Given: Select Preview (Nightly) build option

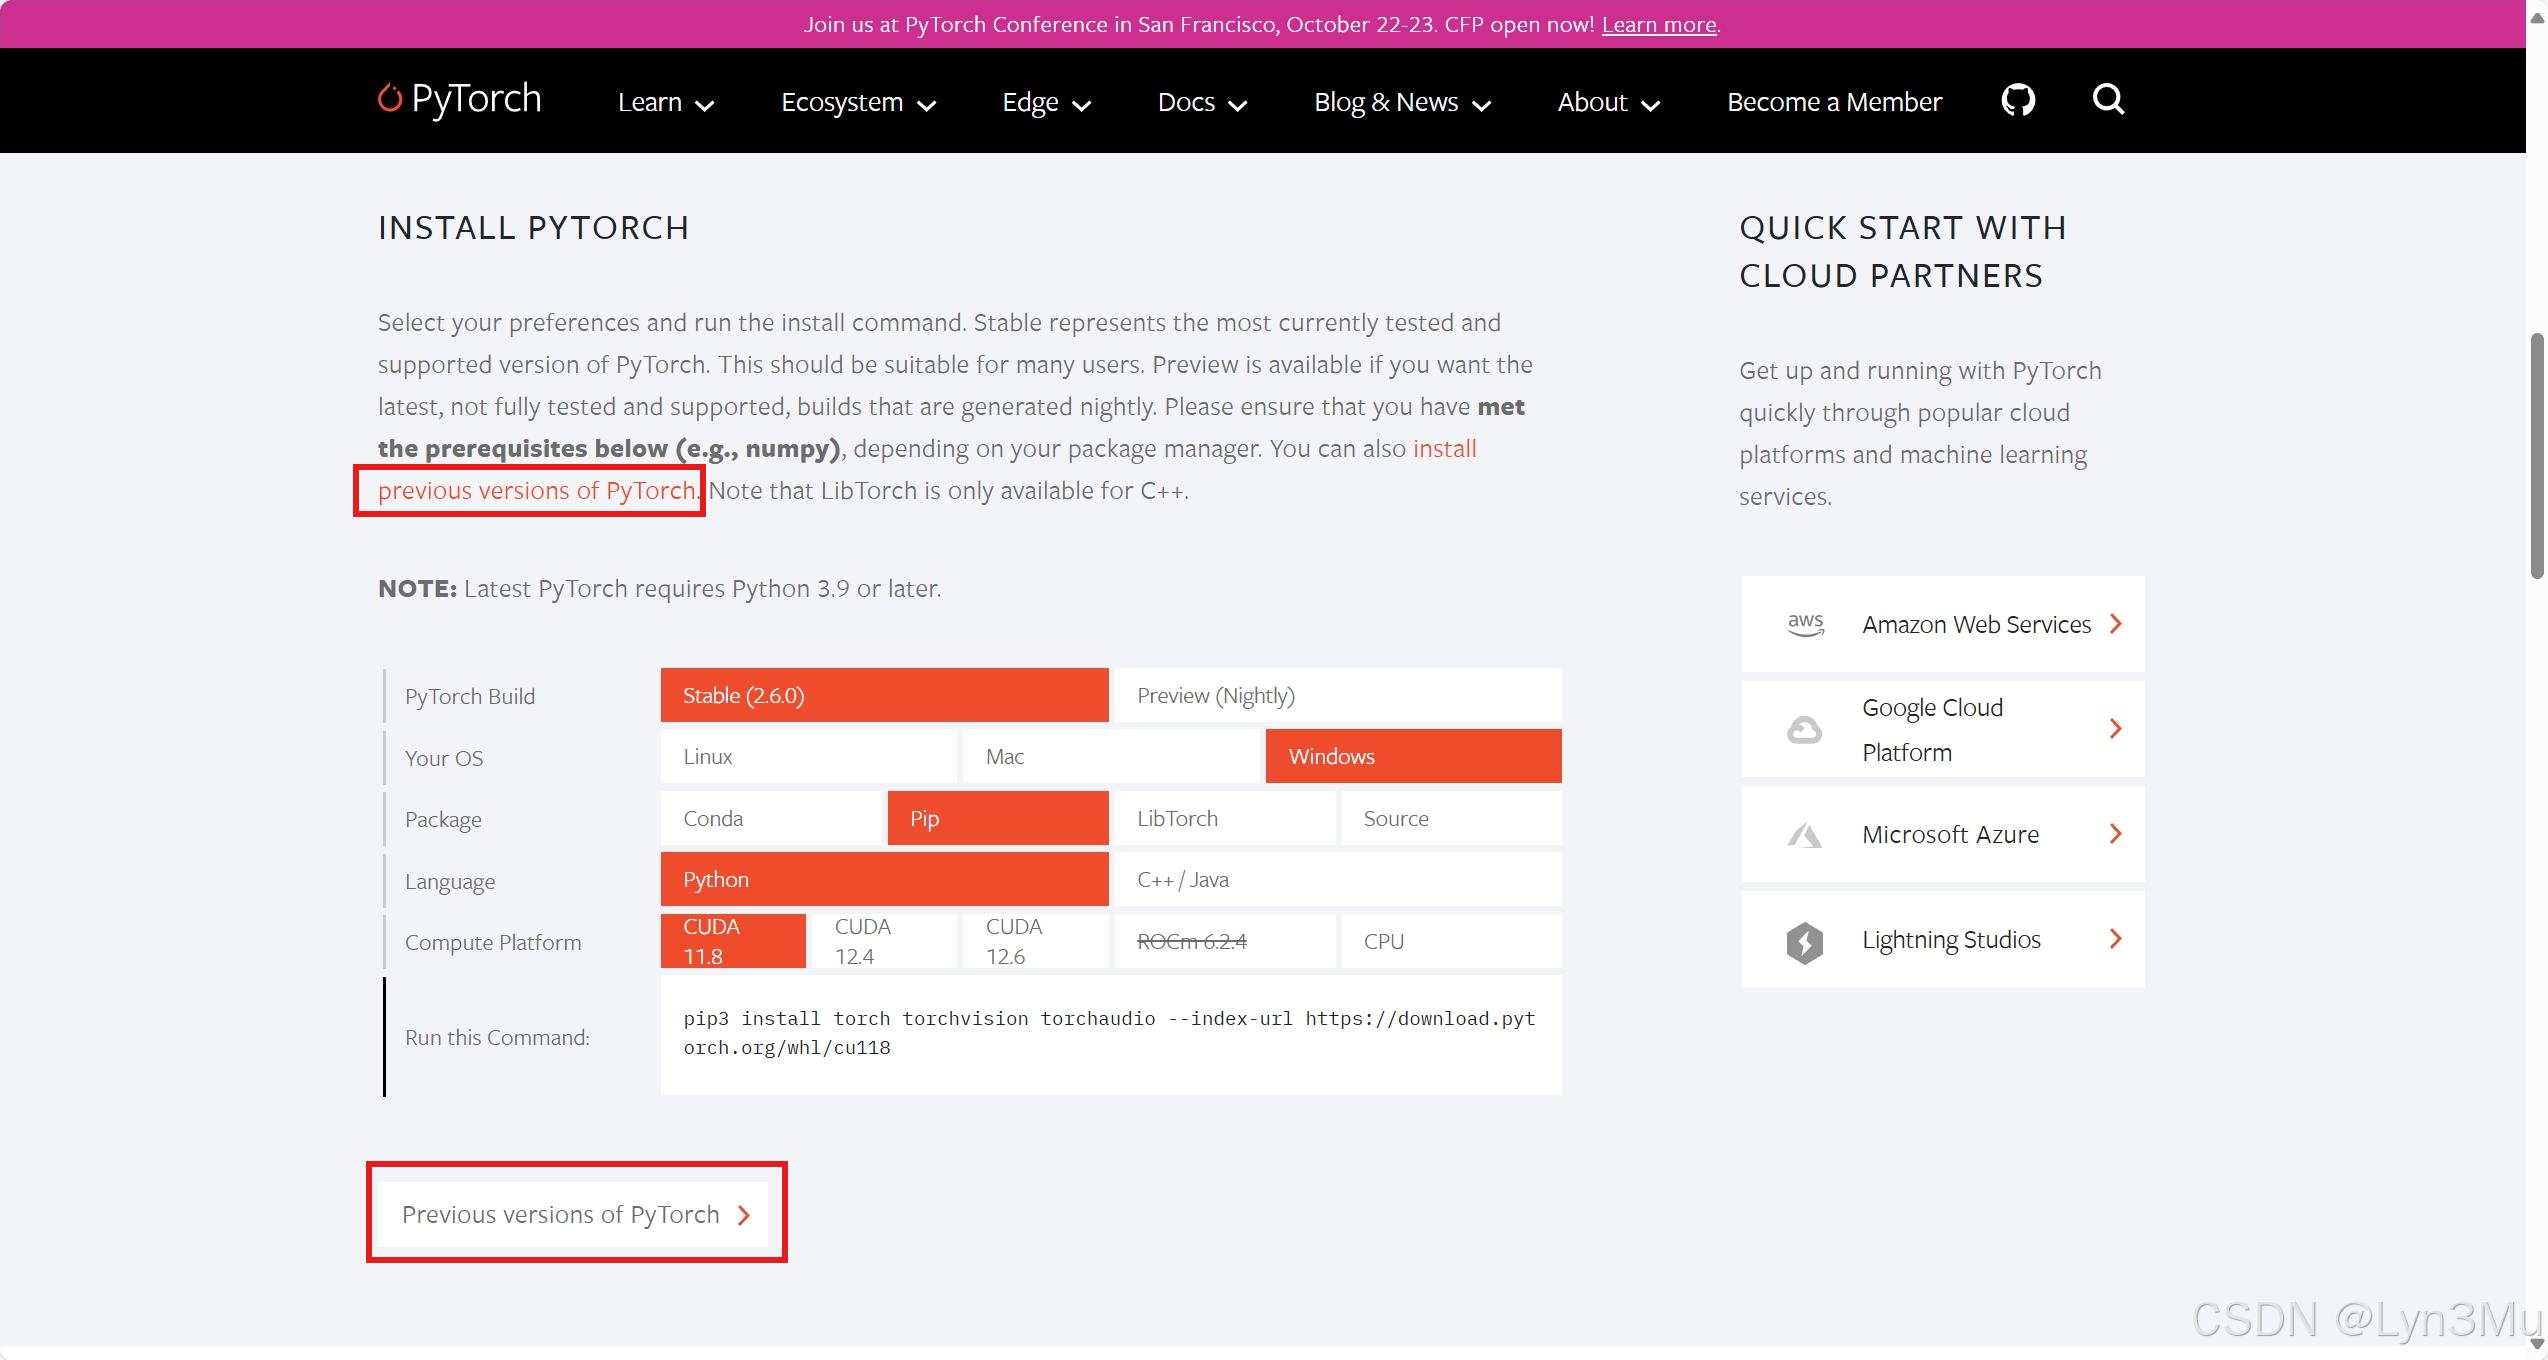Looking at the screenshot, I should pos(1337,696).
